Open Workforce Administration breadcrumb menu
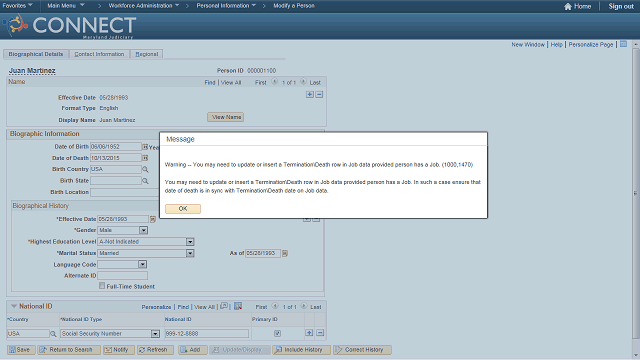 [144, 6]
